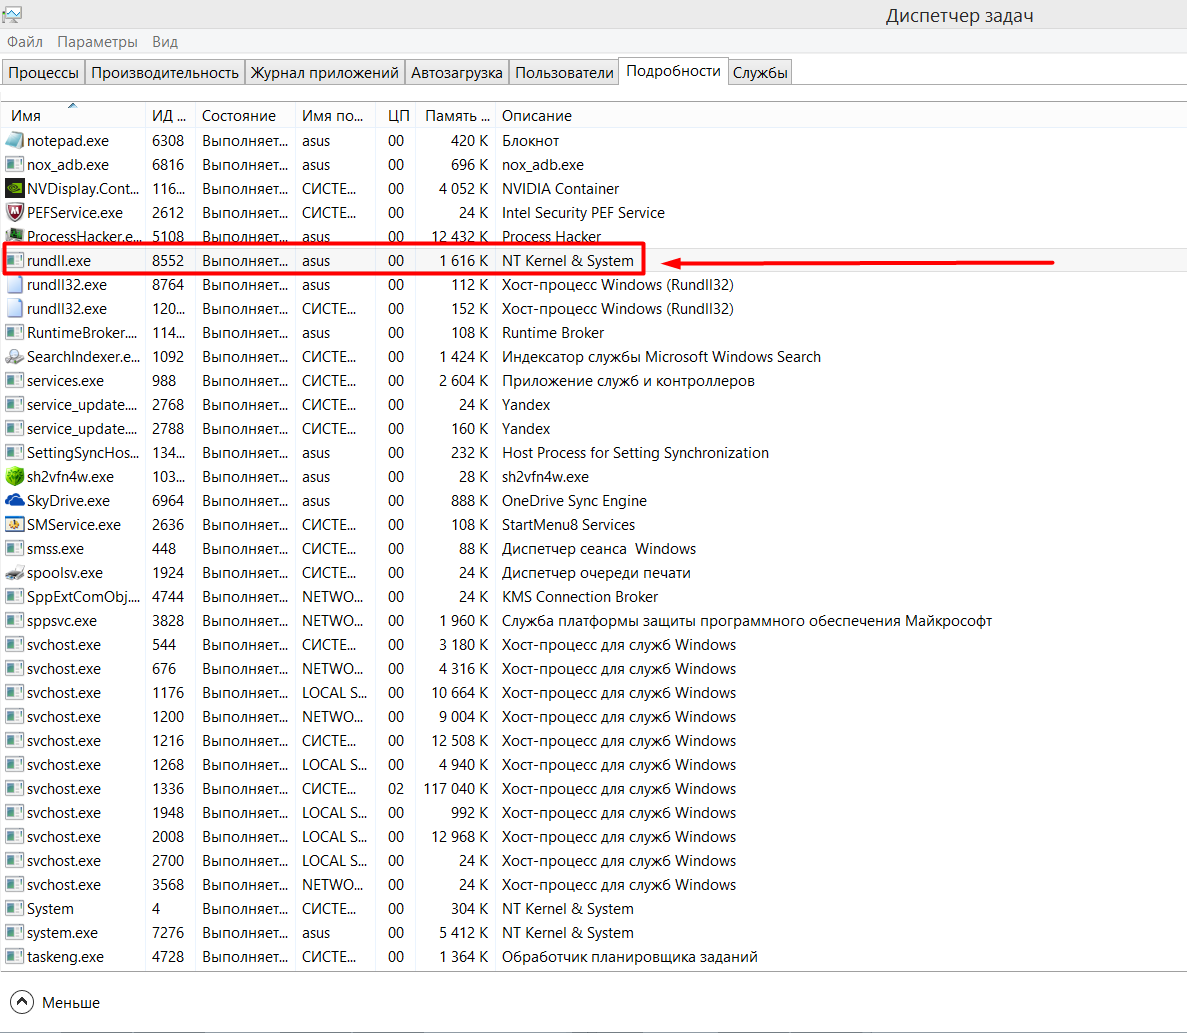
Task: Click the Host Process for Setting Synchronization text
Action: (x=635, y=453)
